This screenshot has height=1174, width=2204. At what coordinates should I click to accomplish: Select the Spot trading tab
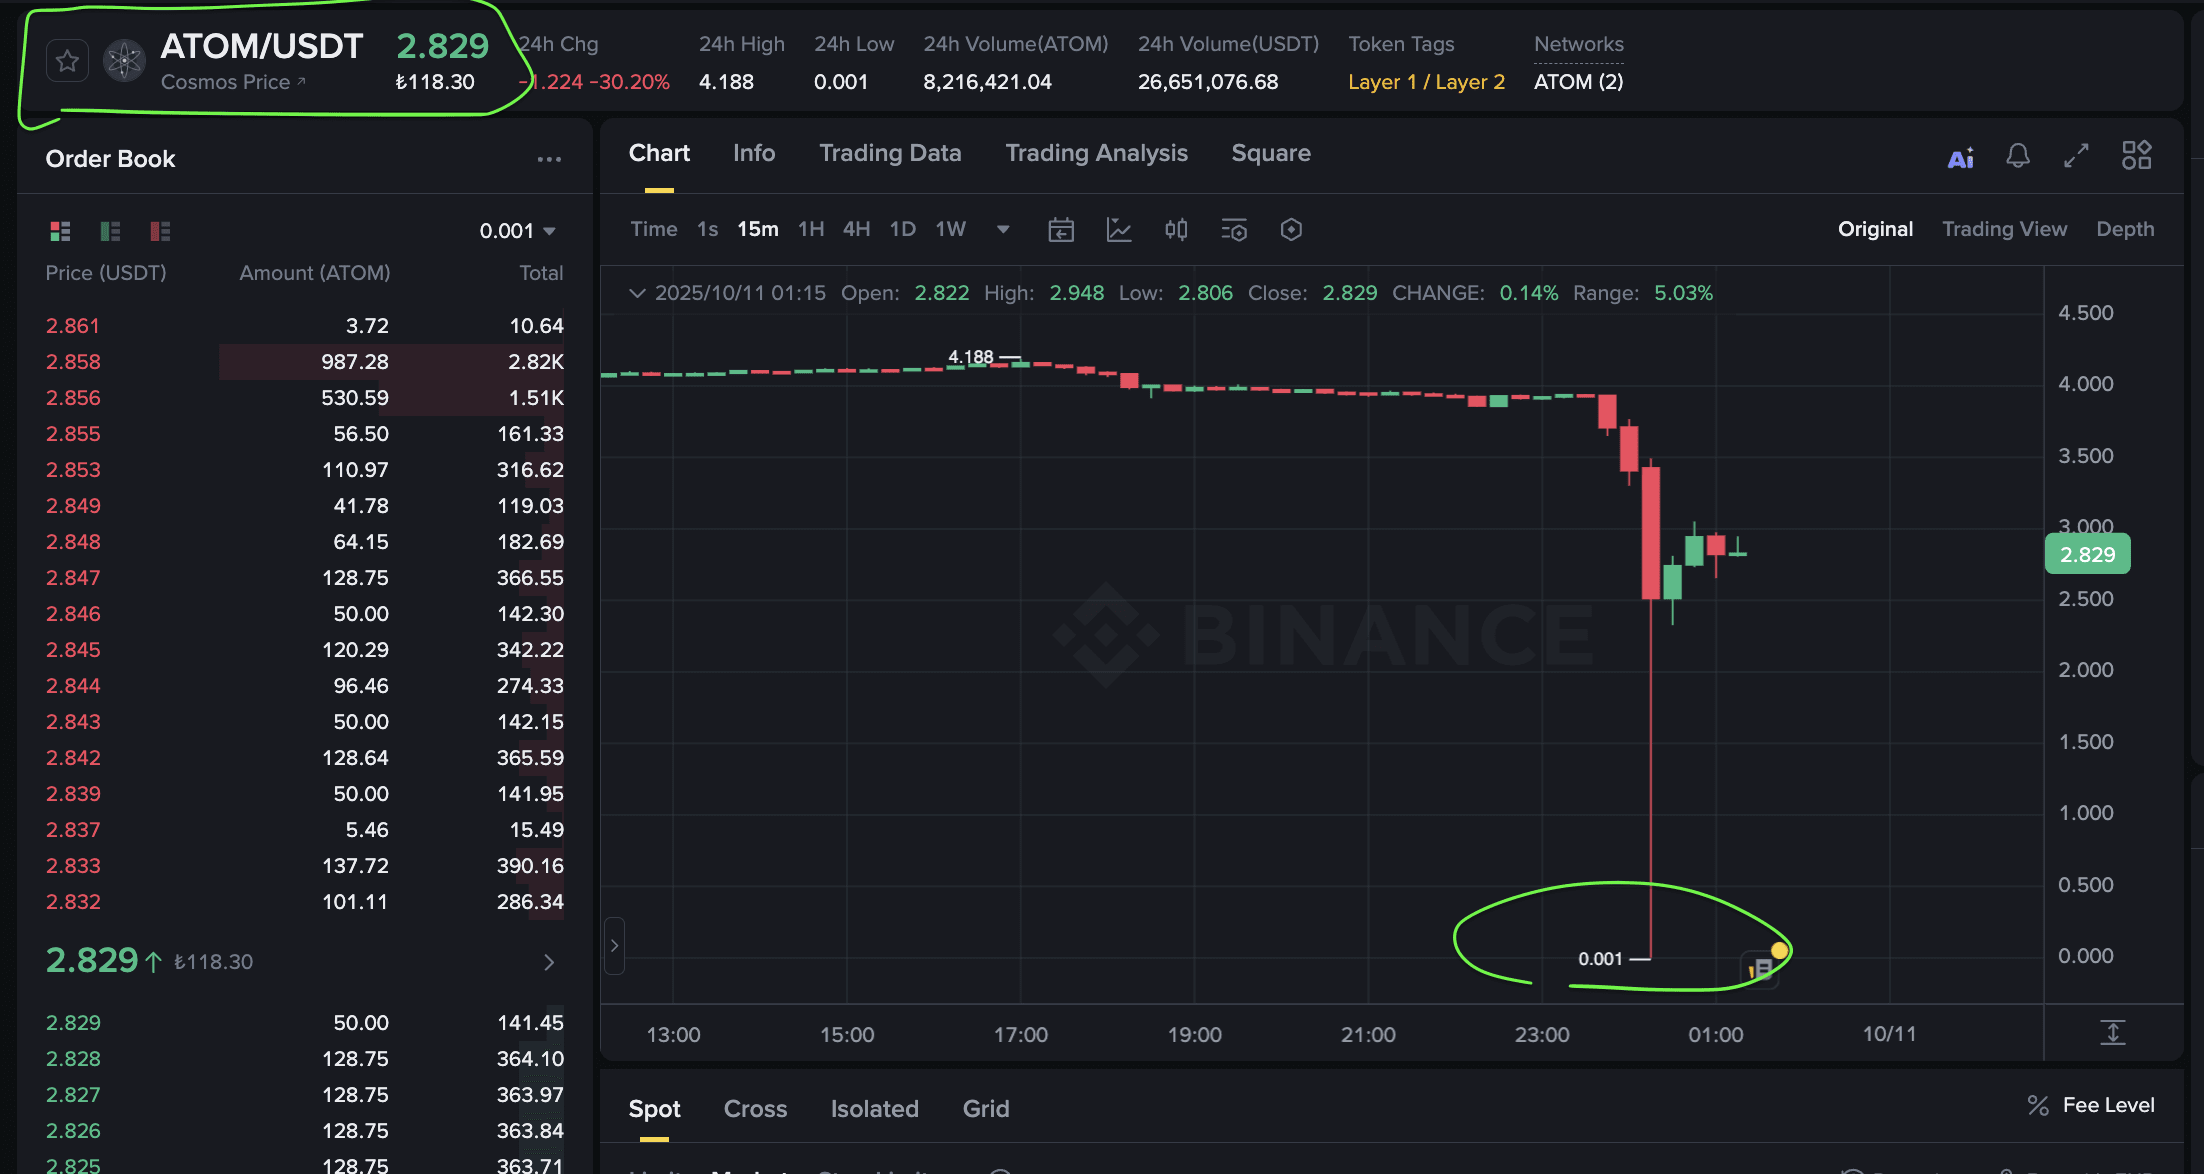pos(654,1109)
